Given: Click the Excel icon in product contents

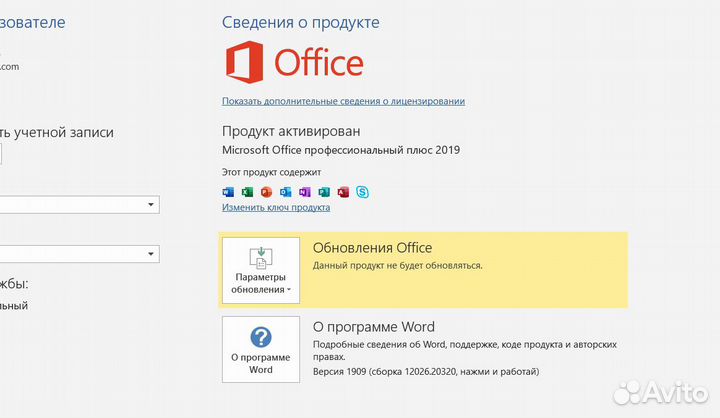Looking at the screenshot, I should click(x=247, y=192).
